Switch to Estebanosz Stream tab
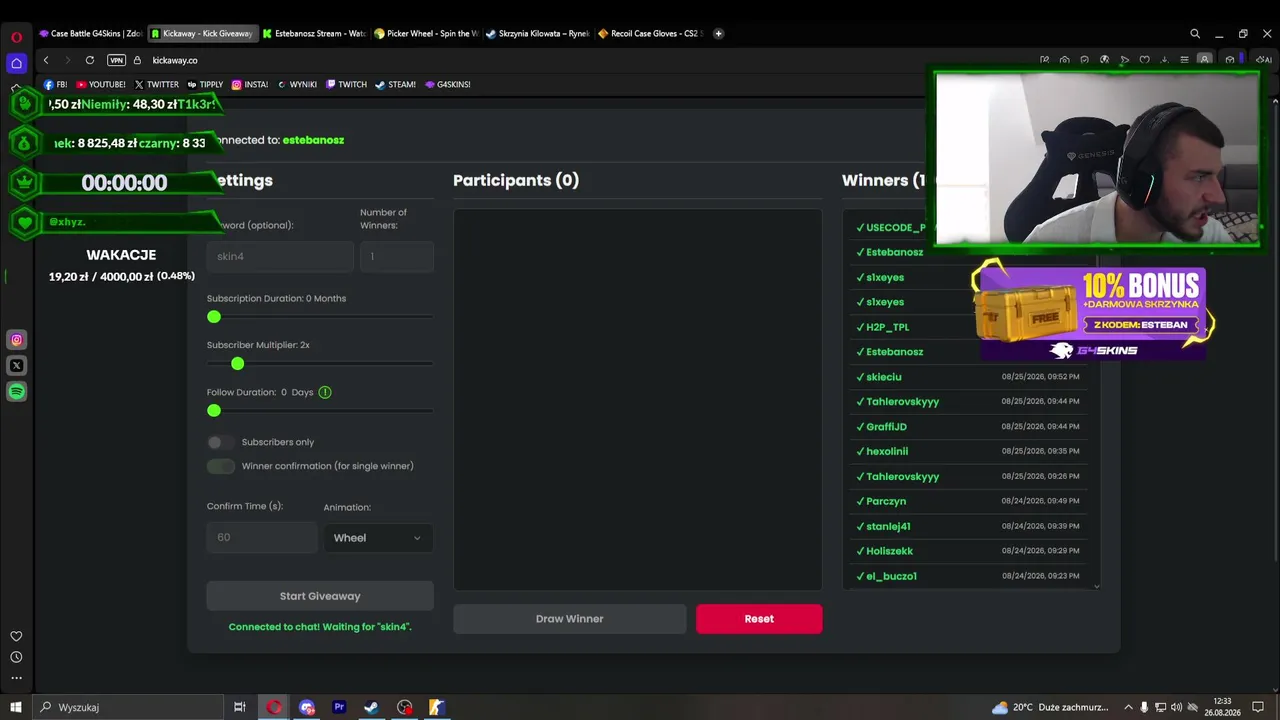1280x720 pixels. click(314, 33)
